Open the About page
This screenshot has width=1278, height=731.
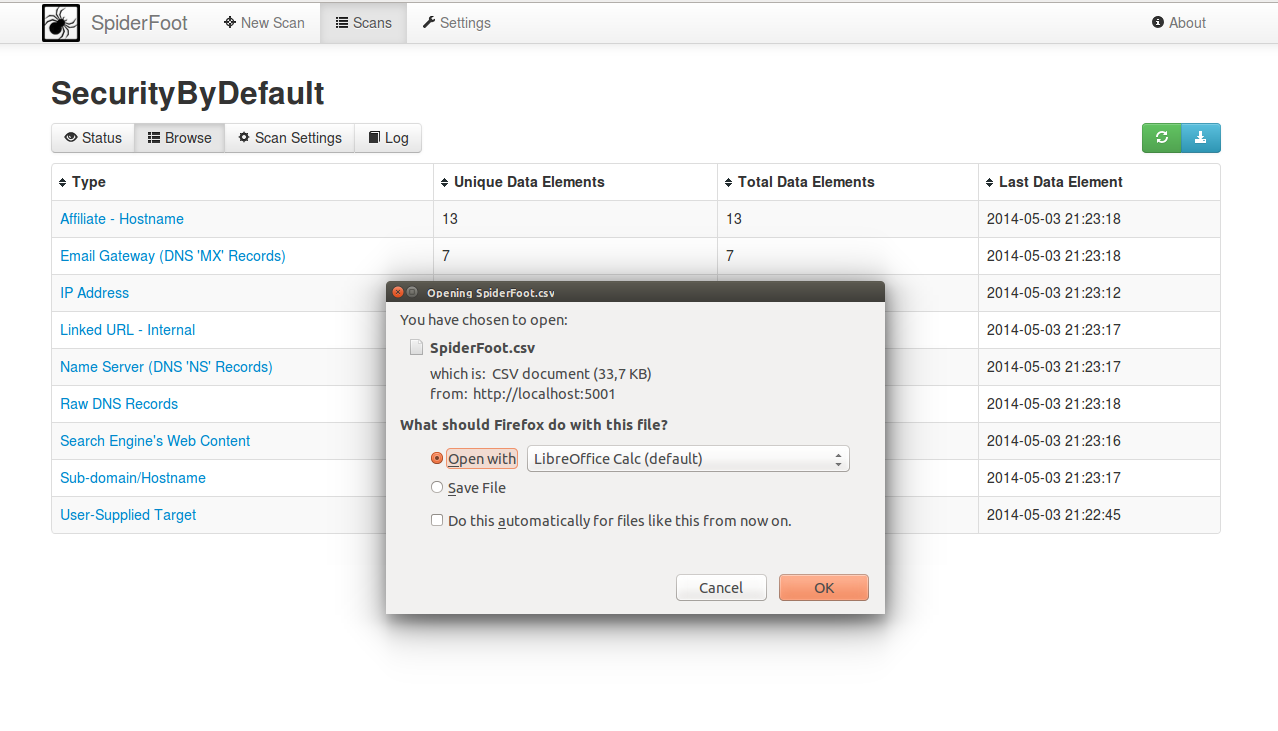click(x=1179, y=23)
